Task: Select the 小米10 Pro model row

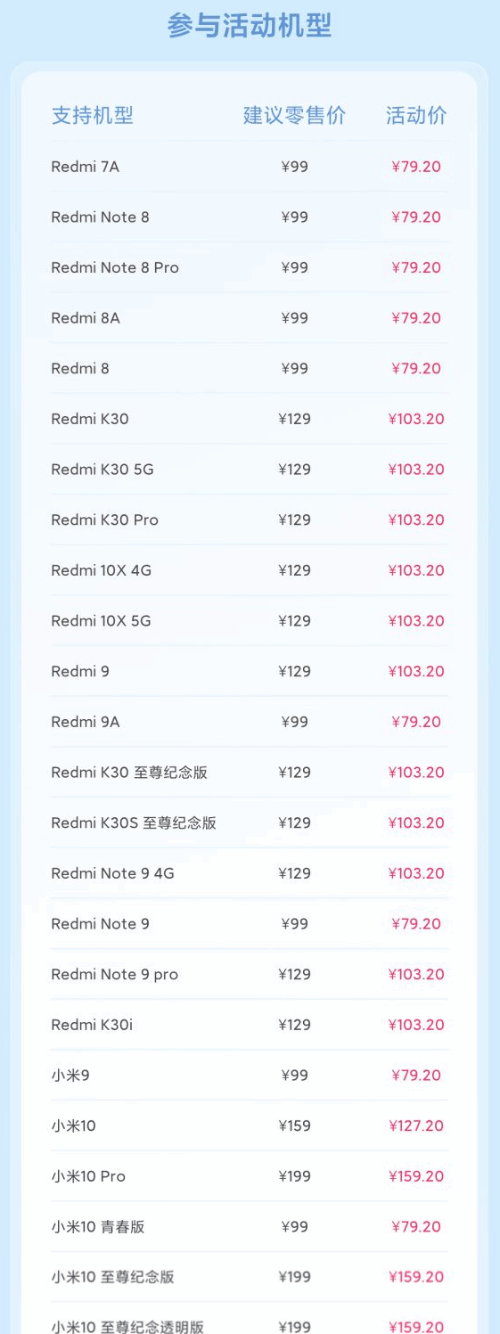Action: 249,1176
